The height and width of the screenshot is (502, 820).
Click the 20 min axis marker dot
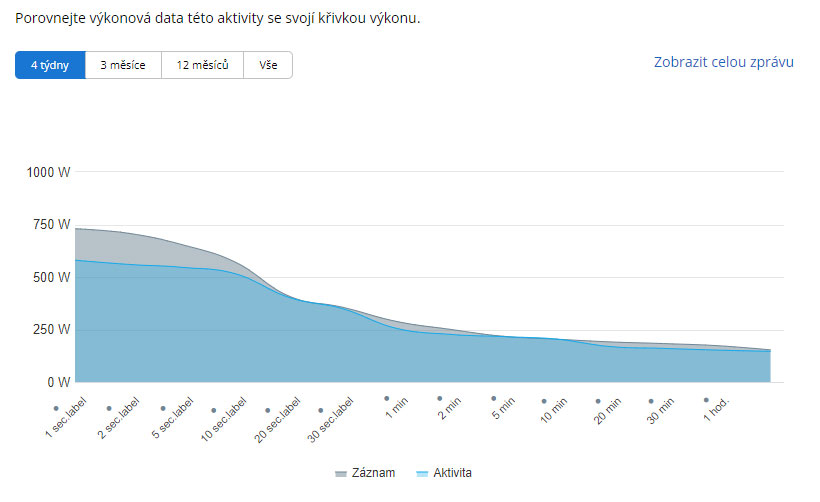click(598, 401)
